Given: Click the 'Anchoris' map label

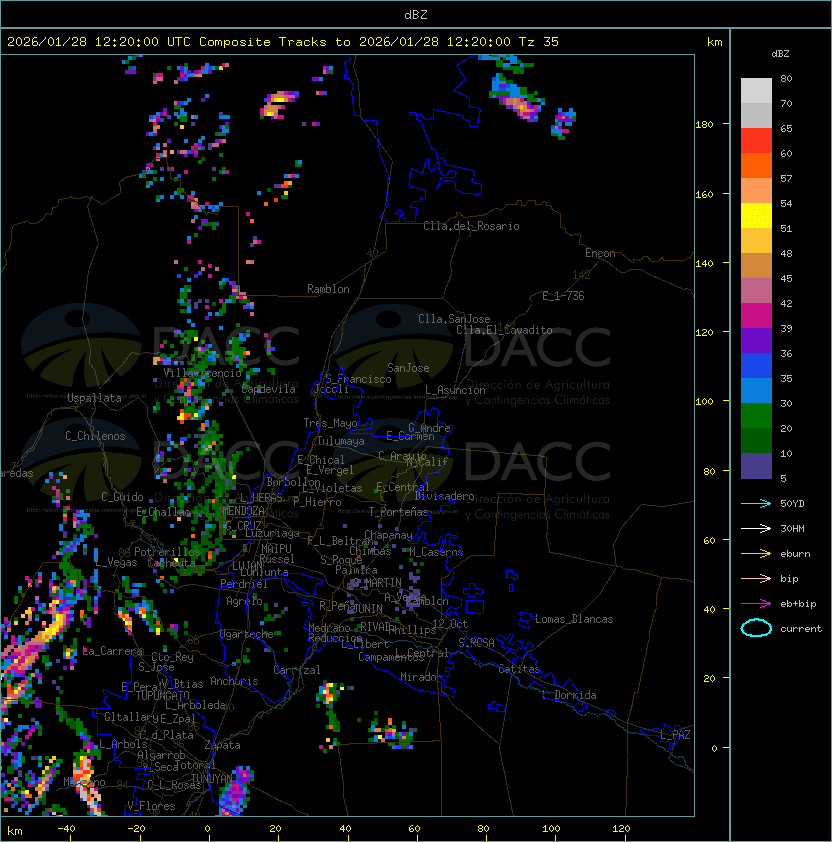Looking at the screenshot, I should pyautogui.click(x=234, y=681).
